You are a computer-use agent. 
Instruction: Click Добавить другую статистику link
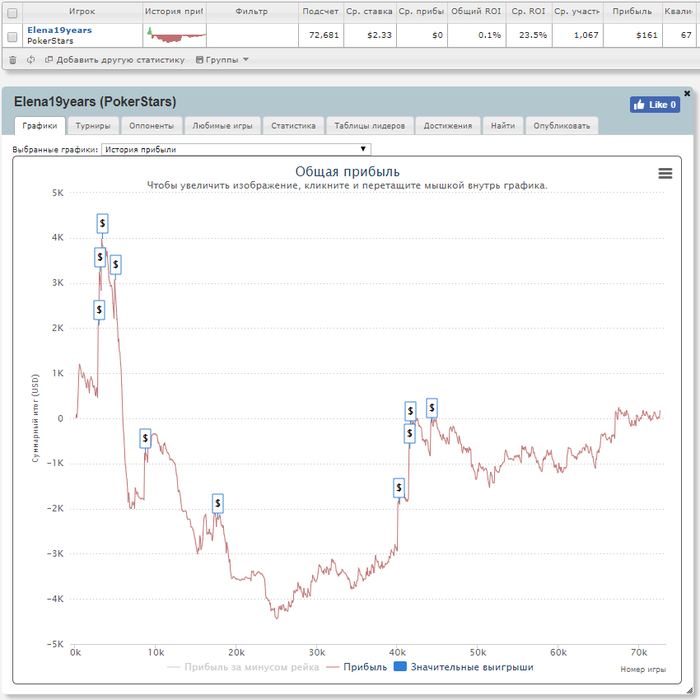(x=120, y=60)
